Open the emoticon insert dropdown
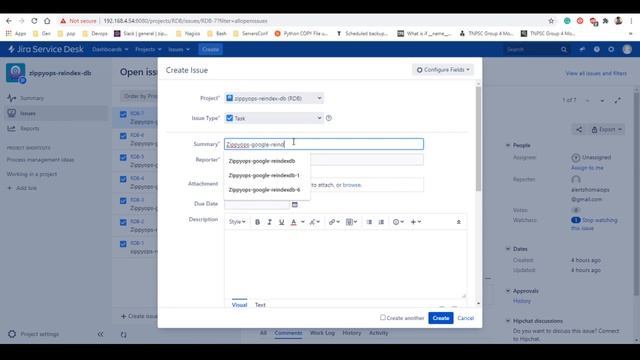Screen dimensions: 640x360 click(398, 222)
